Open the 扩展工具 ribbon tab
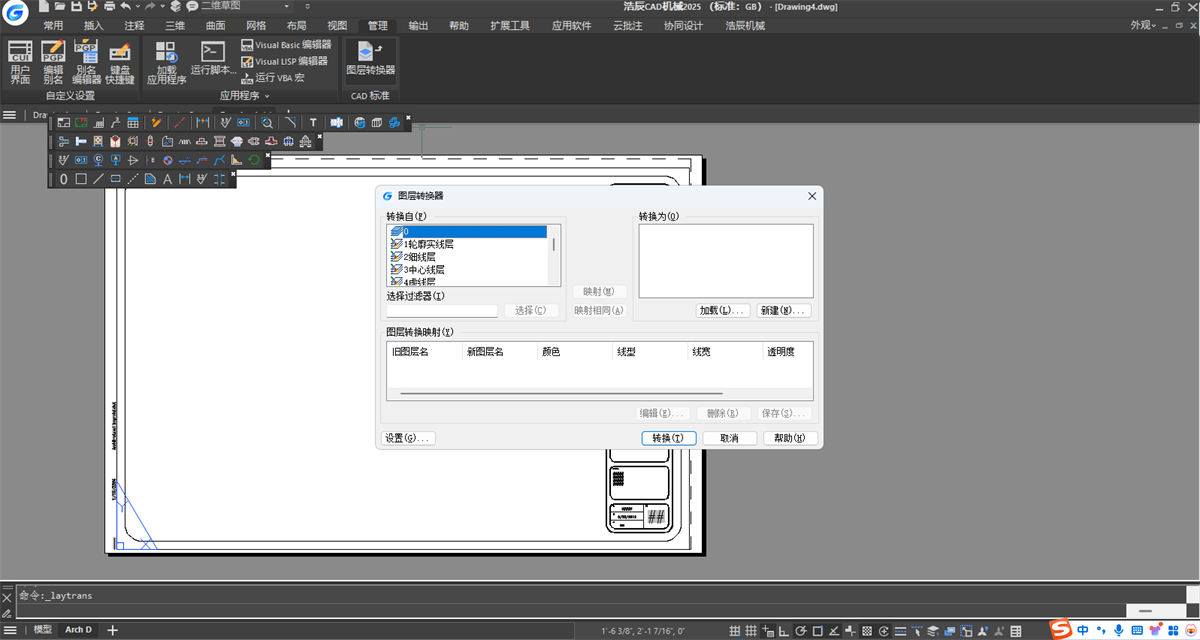 tap(510, 25)
